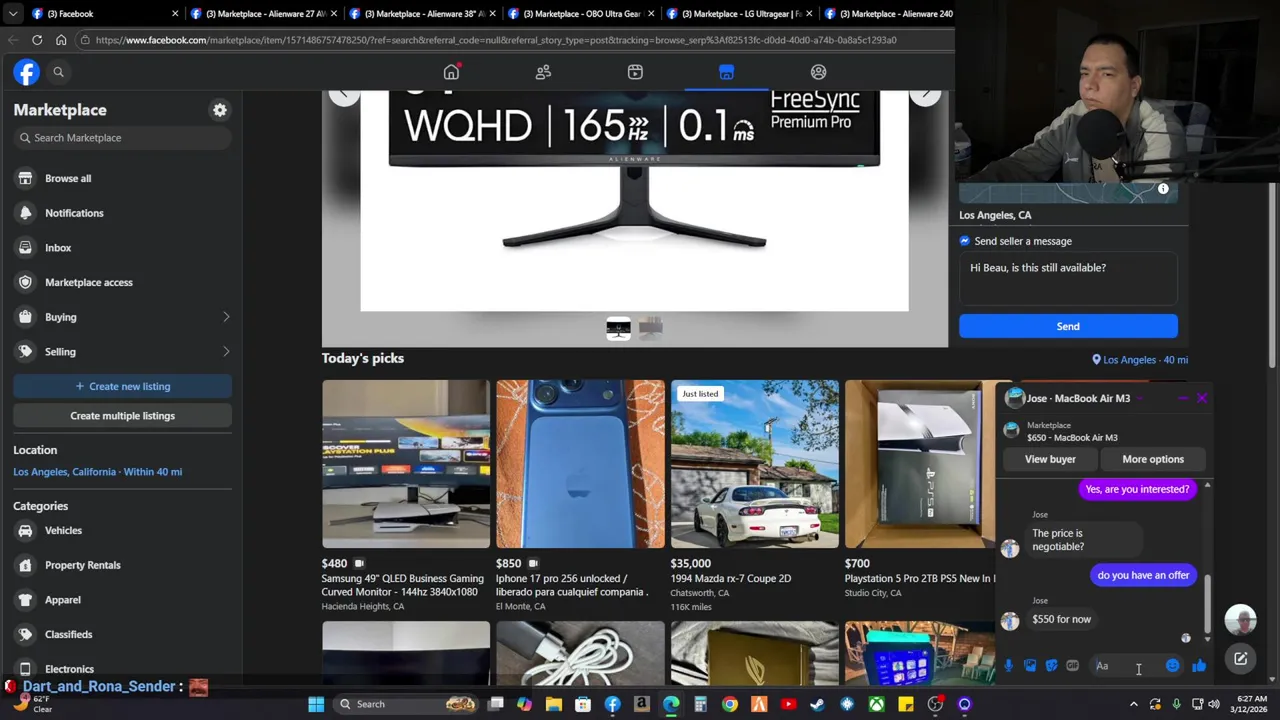Open Marketplace access
This screenshot has height=720, width=1280.
[x=122, y=282]
